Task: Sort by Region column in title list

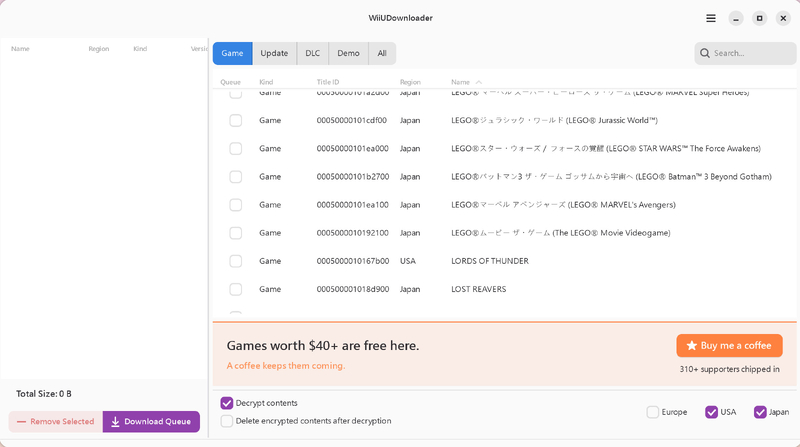Action: (x=410, y=82)
